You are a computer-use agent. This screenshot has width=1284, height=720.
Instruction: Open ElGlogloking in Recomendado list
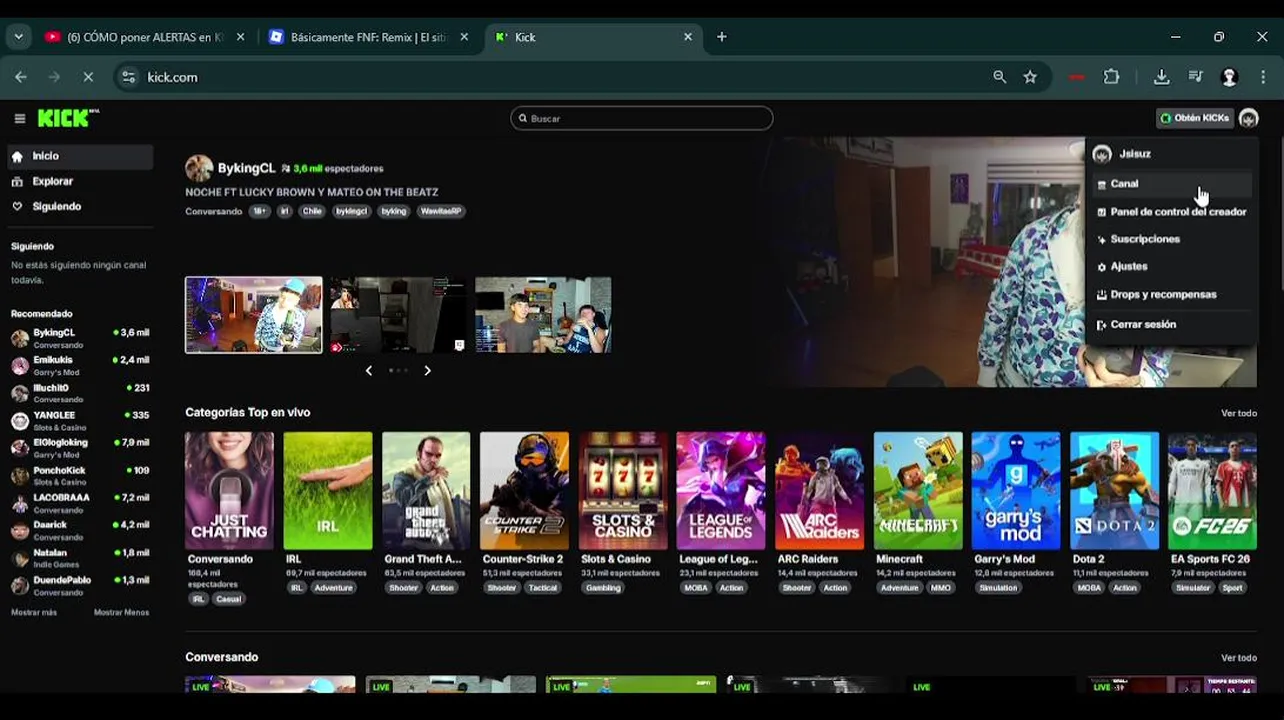80,448
